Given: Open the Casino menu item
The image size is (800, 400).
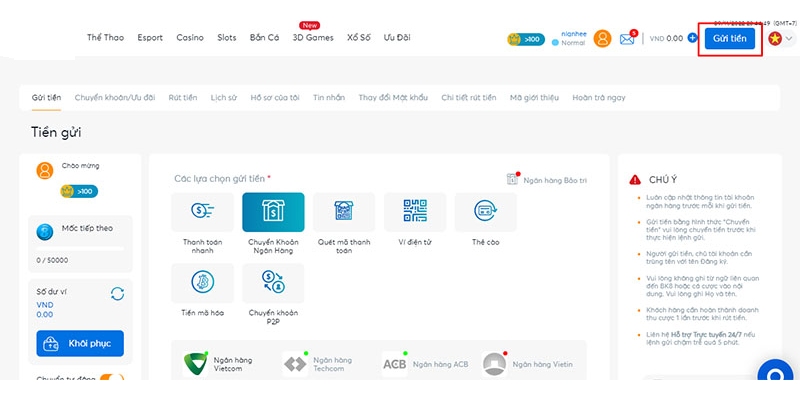Looking at the screenshot, I should point(190,38).
